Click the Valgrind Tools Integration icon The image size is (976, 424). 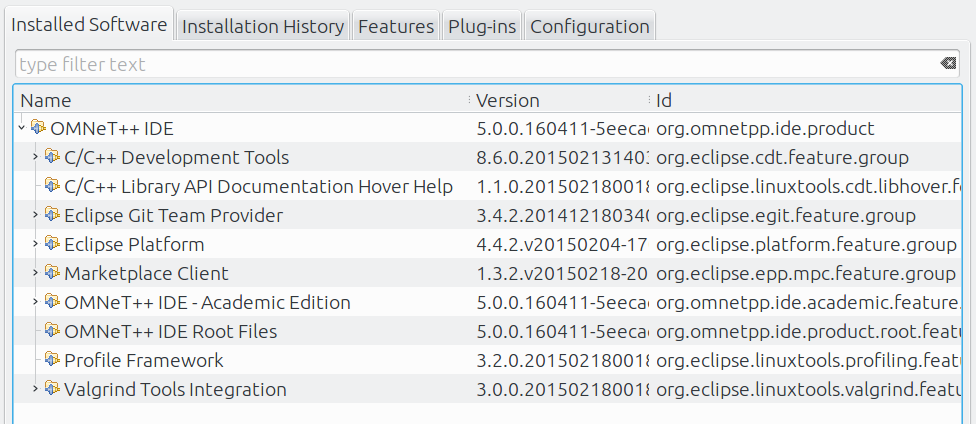point(52,389)
